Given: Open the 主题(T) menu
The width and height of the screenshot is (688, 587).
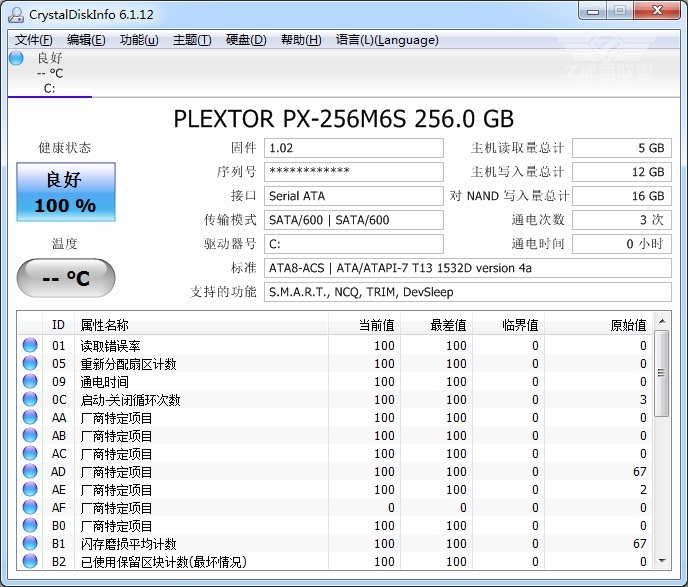Looking at the screenshot, I should pos(192,40).
